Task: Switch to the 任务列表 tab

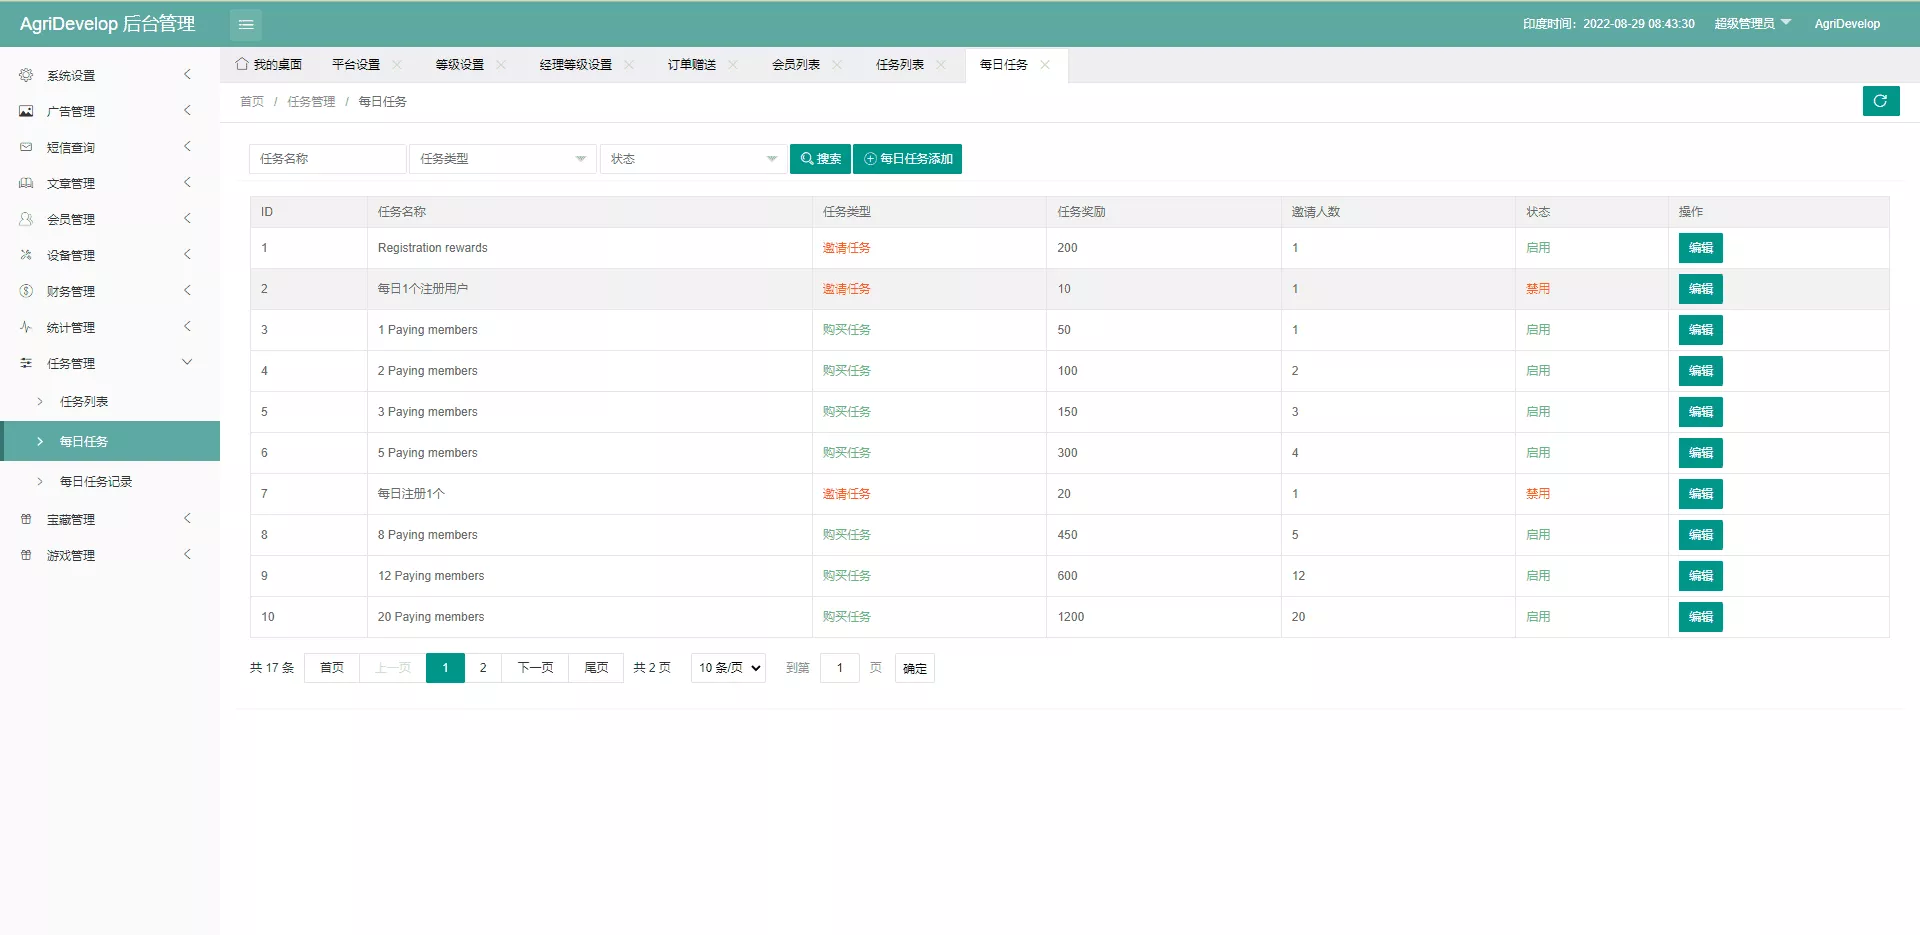Action: pyautogui.click(x=898, y=64)
